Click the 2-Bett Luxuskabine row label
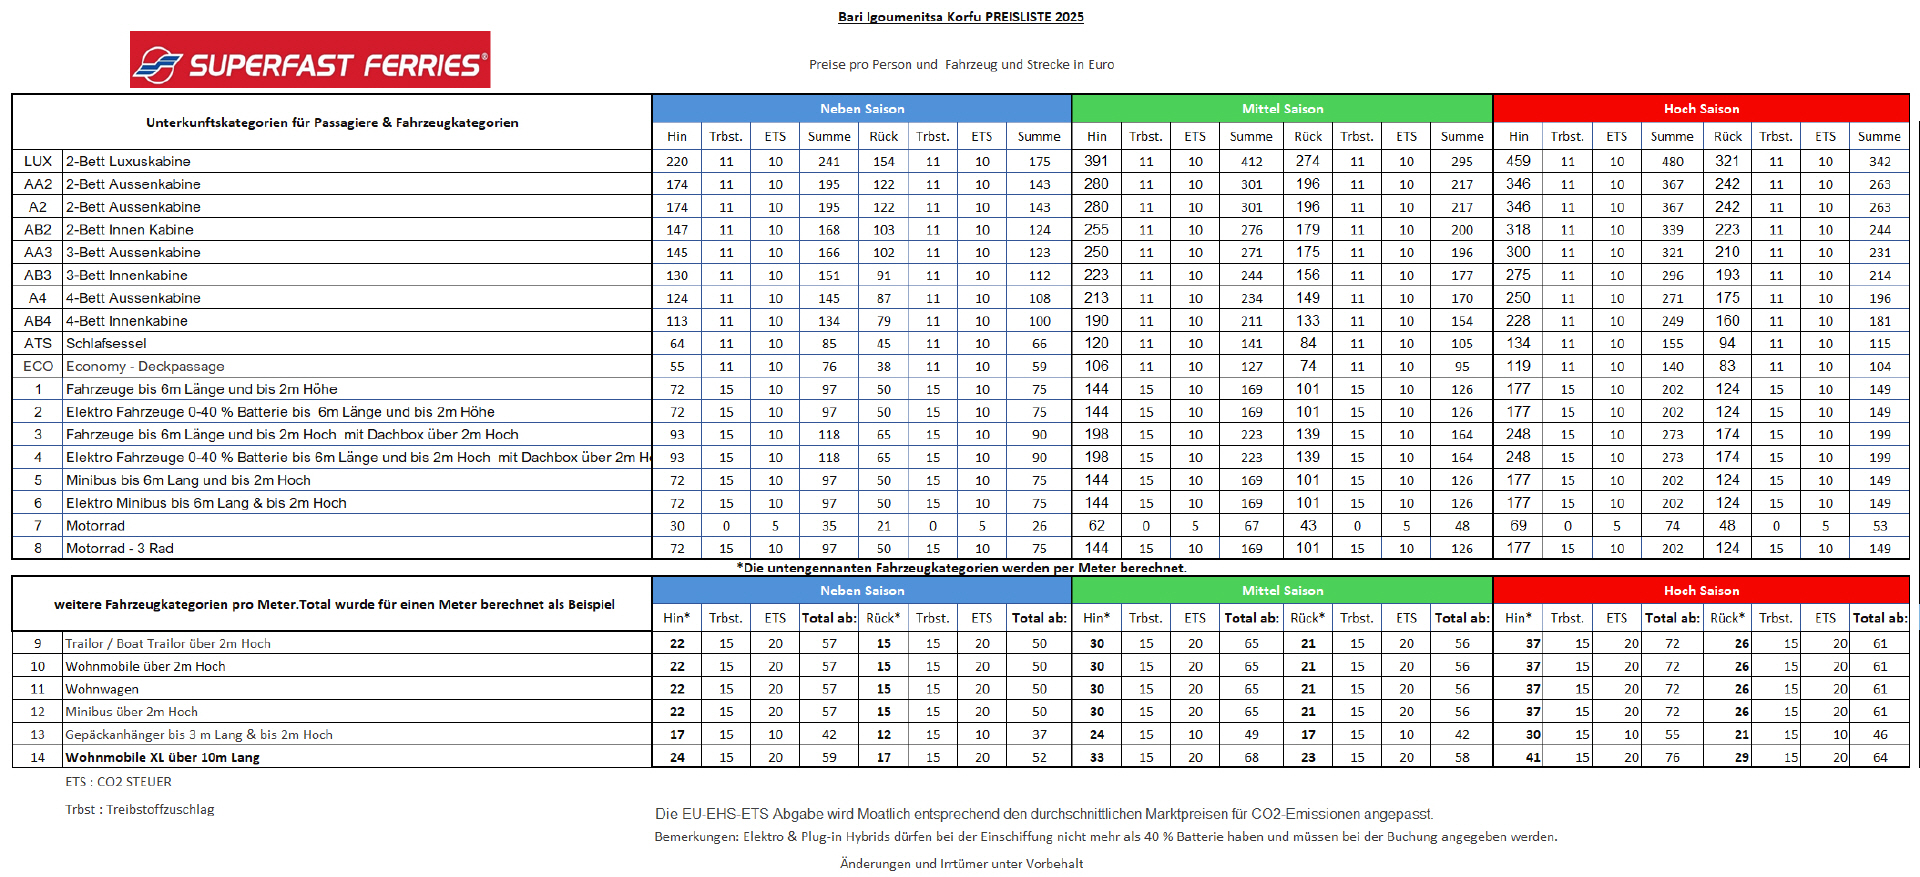1920x877 pixels. coord(128,161)
